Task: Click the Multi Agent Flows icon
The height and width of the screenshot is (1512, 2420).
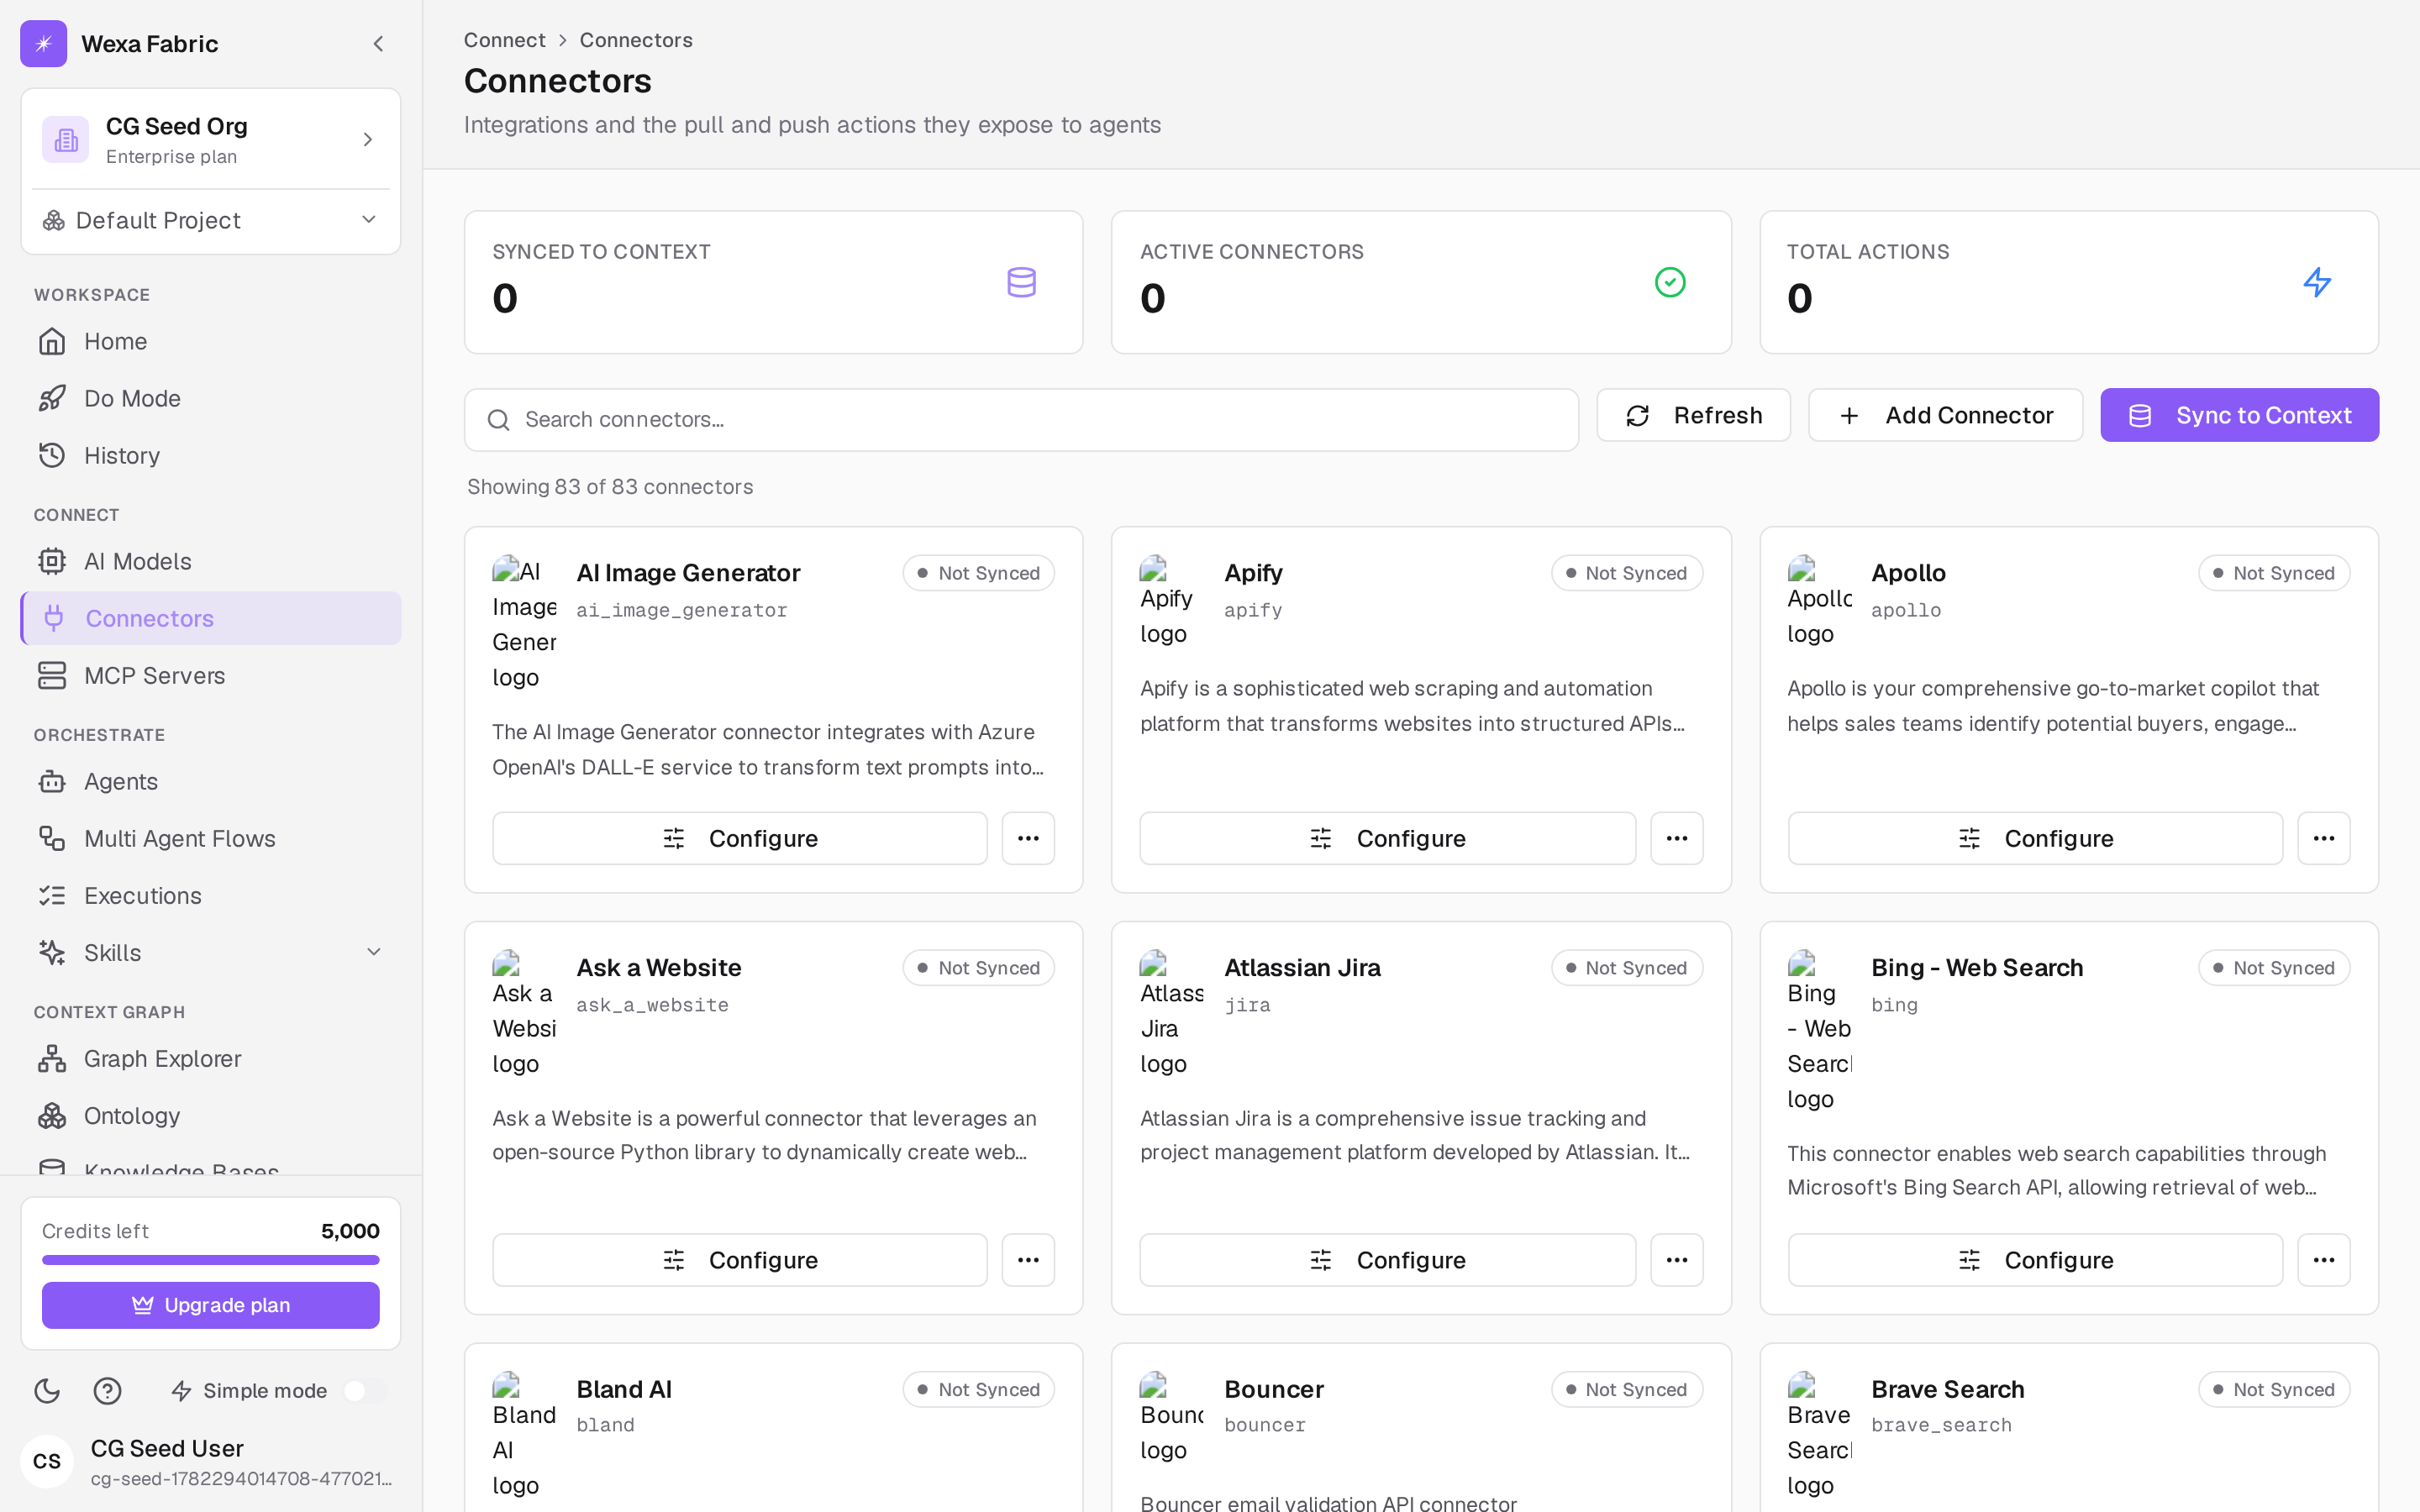Action: 52,838
